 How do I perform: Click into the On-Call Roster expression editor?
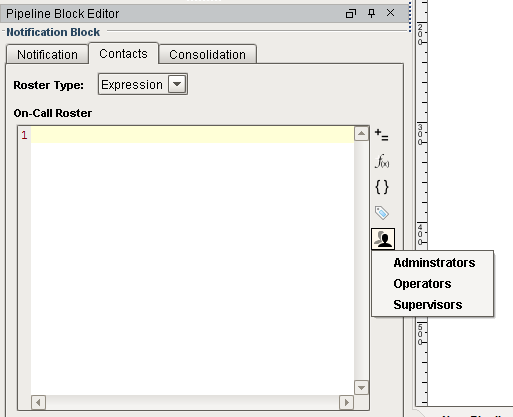(x=192, y=260)
